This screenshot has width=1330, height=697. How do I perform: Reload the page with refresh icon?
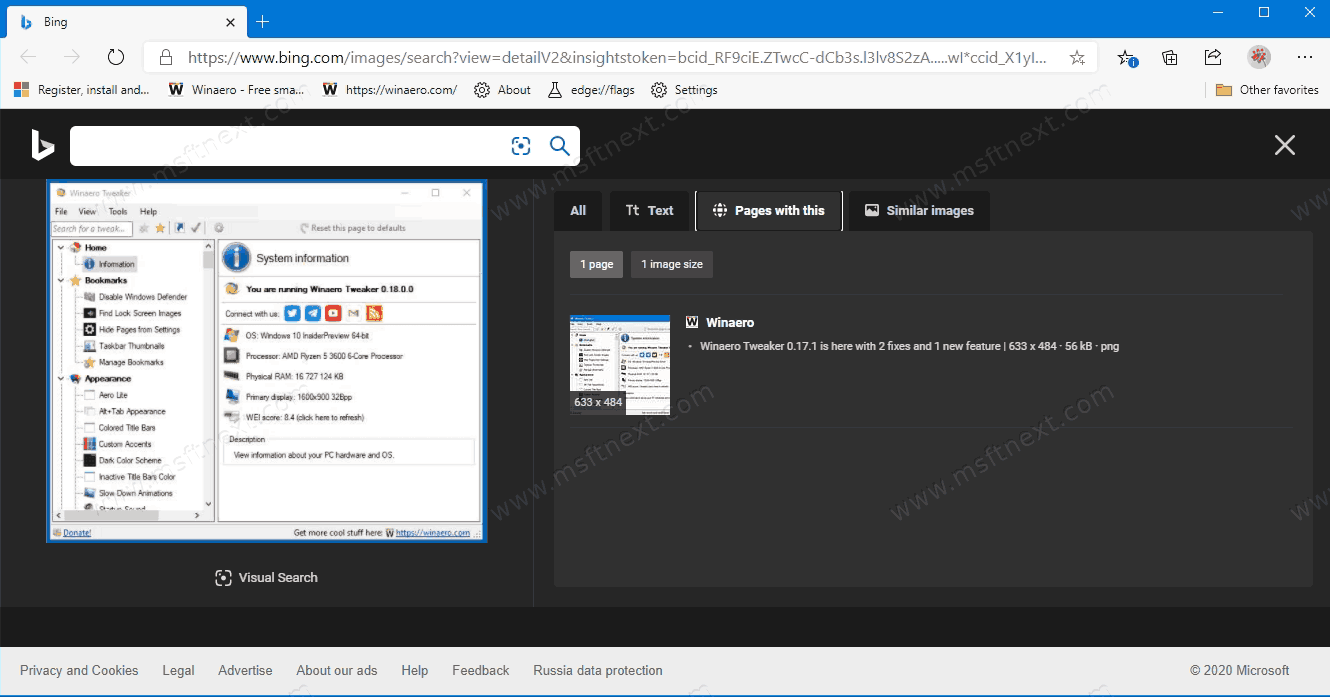point(116,57)
